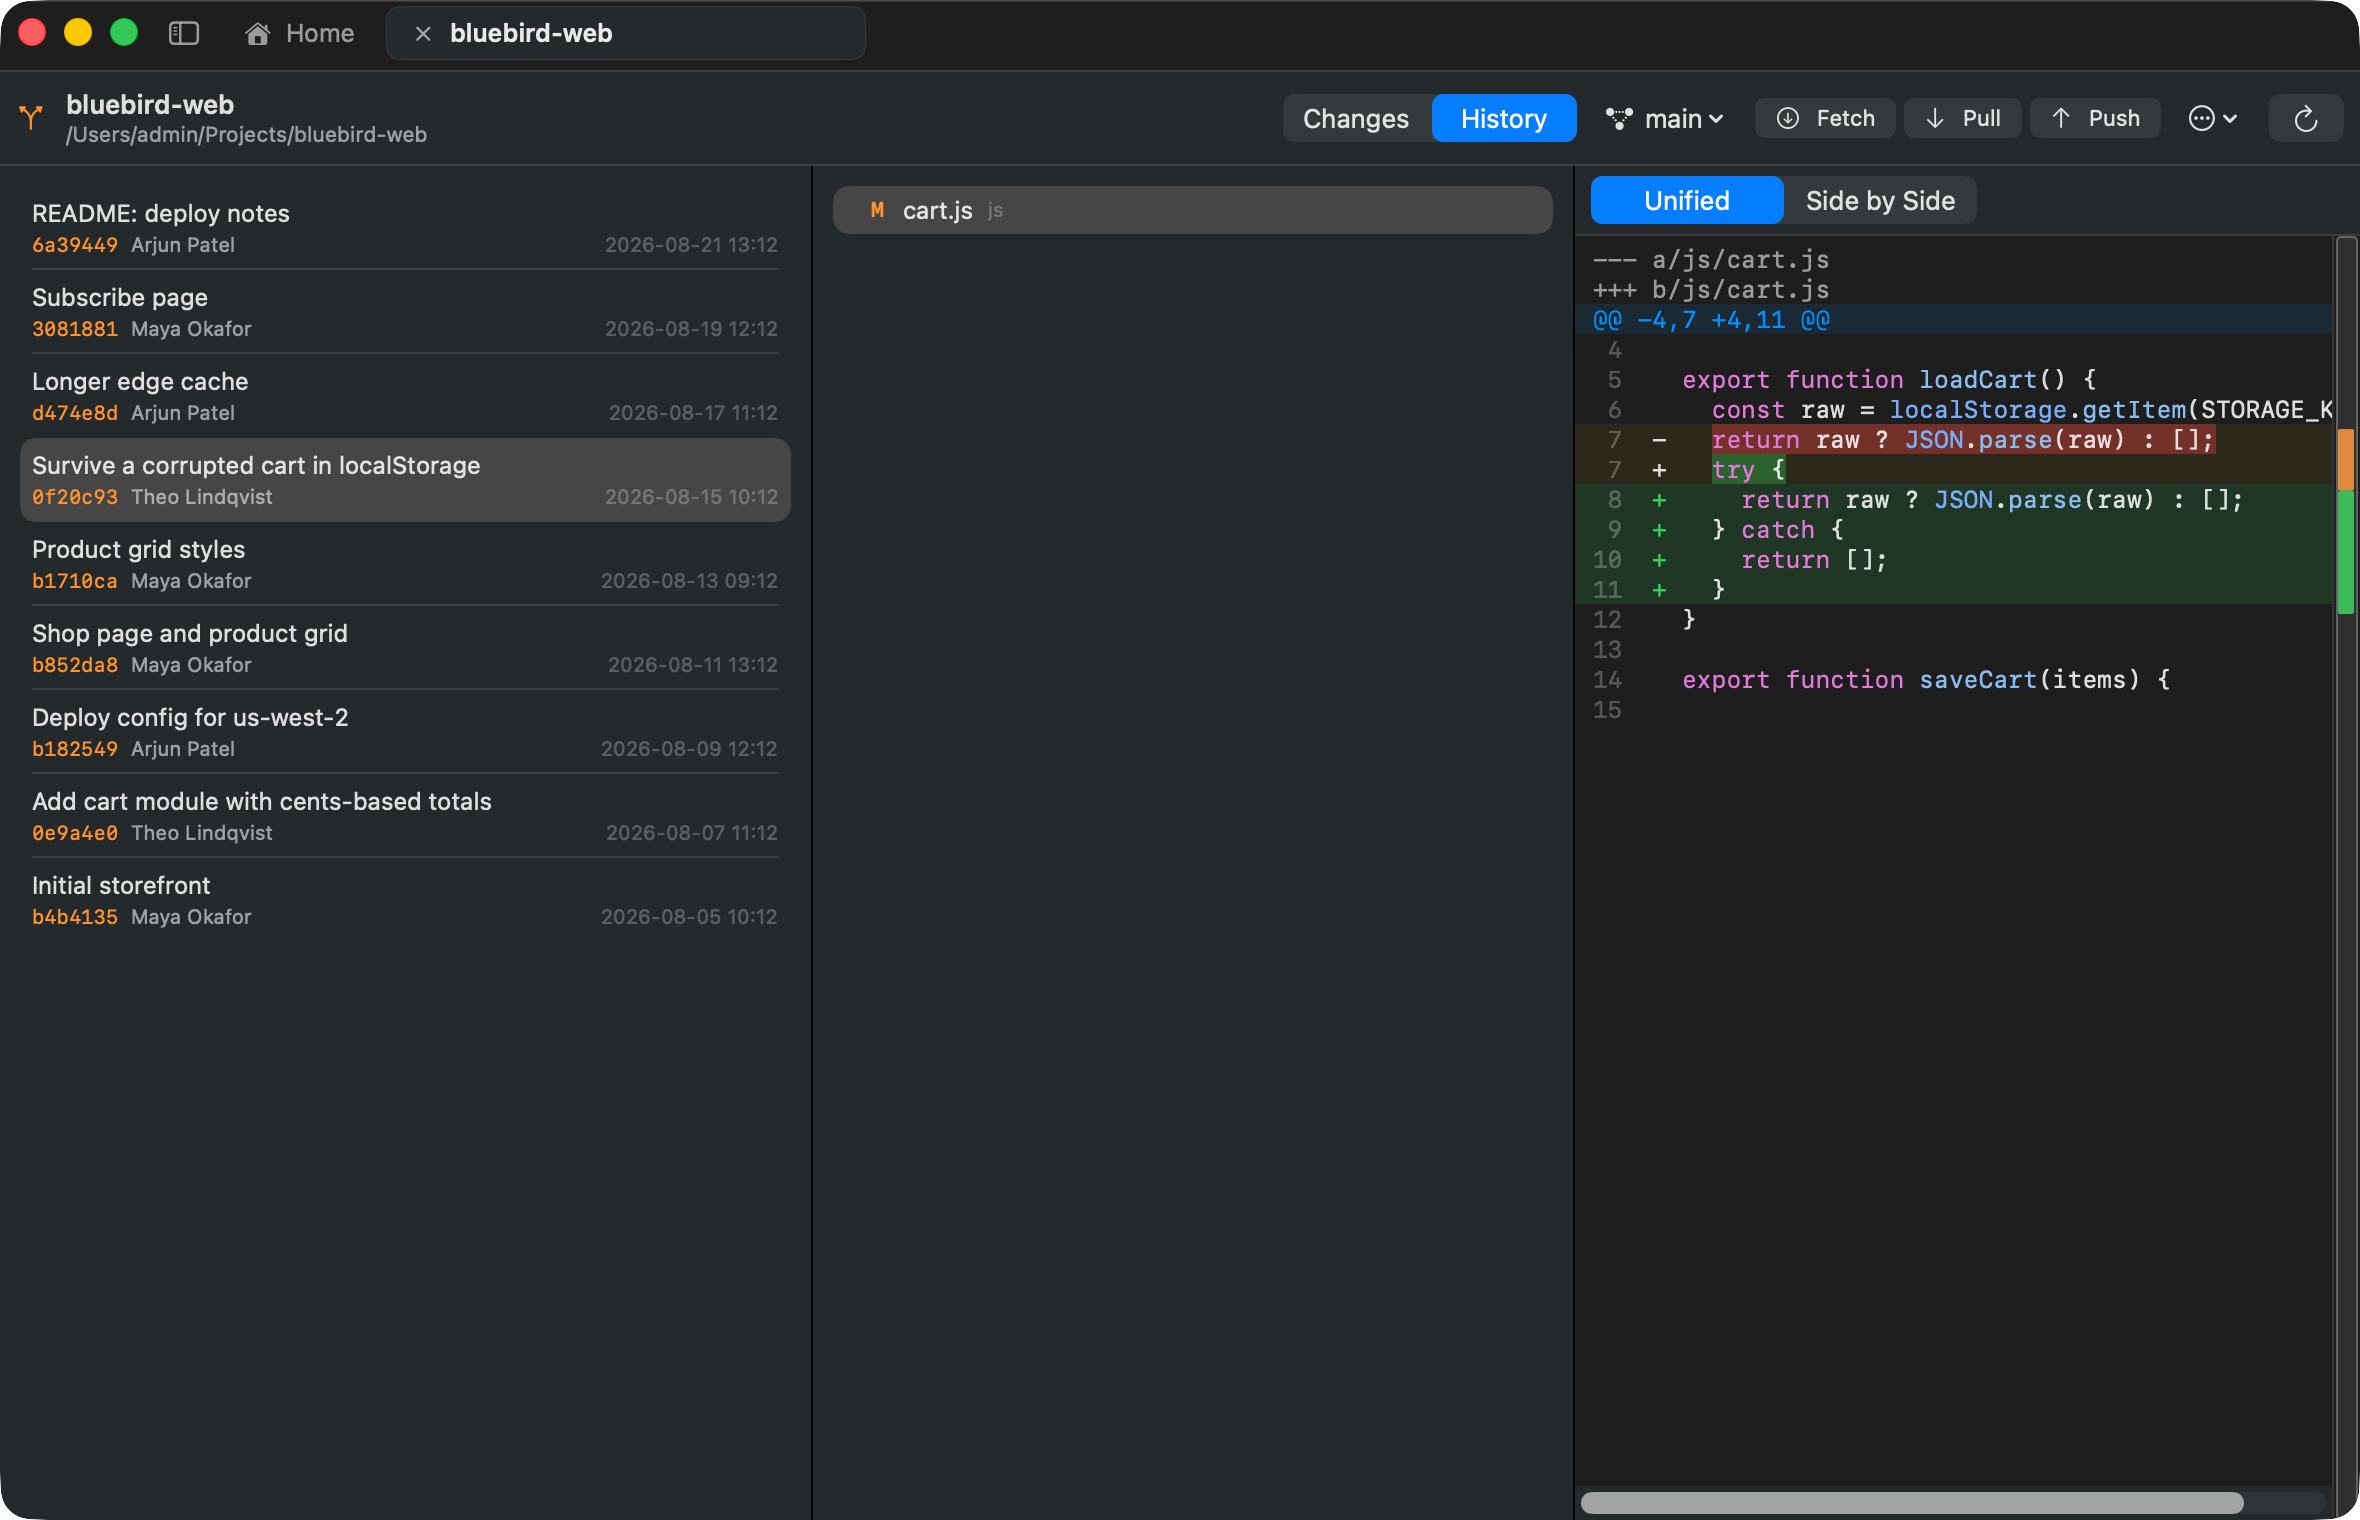Fetch from remote
The width and height of the screenshot is (2360, 1520).
pos(1826,118)
